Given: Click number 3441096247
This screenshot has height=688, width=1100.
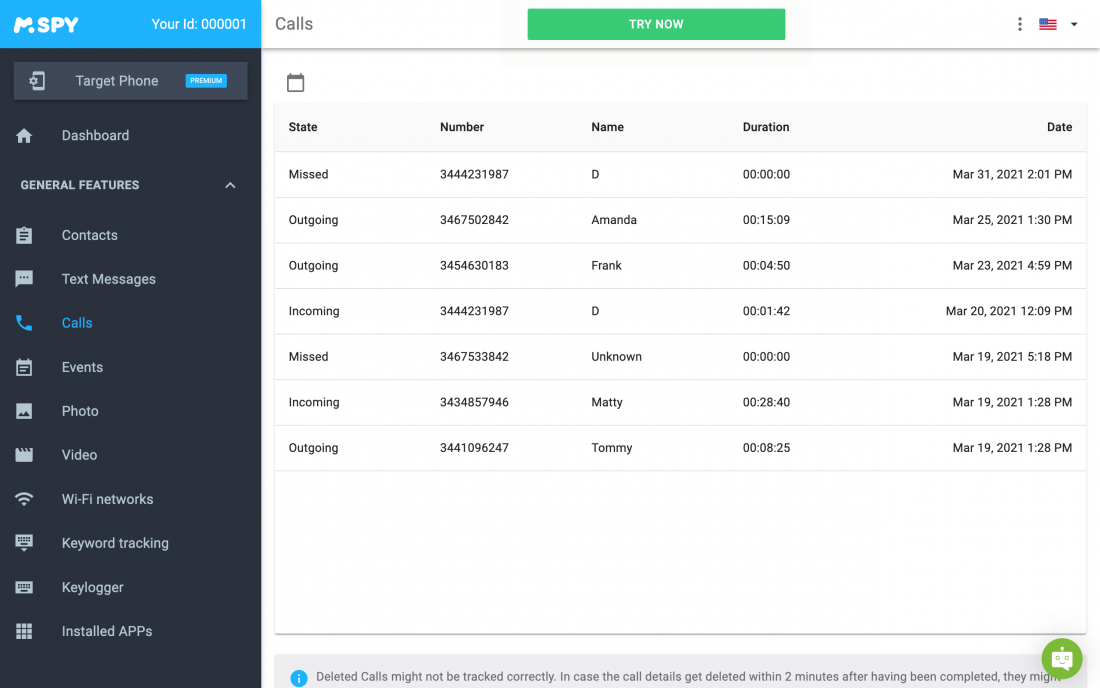Looking at the screenshot, I should tap(474, 447).
